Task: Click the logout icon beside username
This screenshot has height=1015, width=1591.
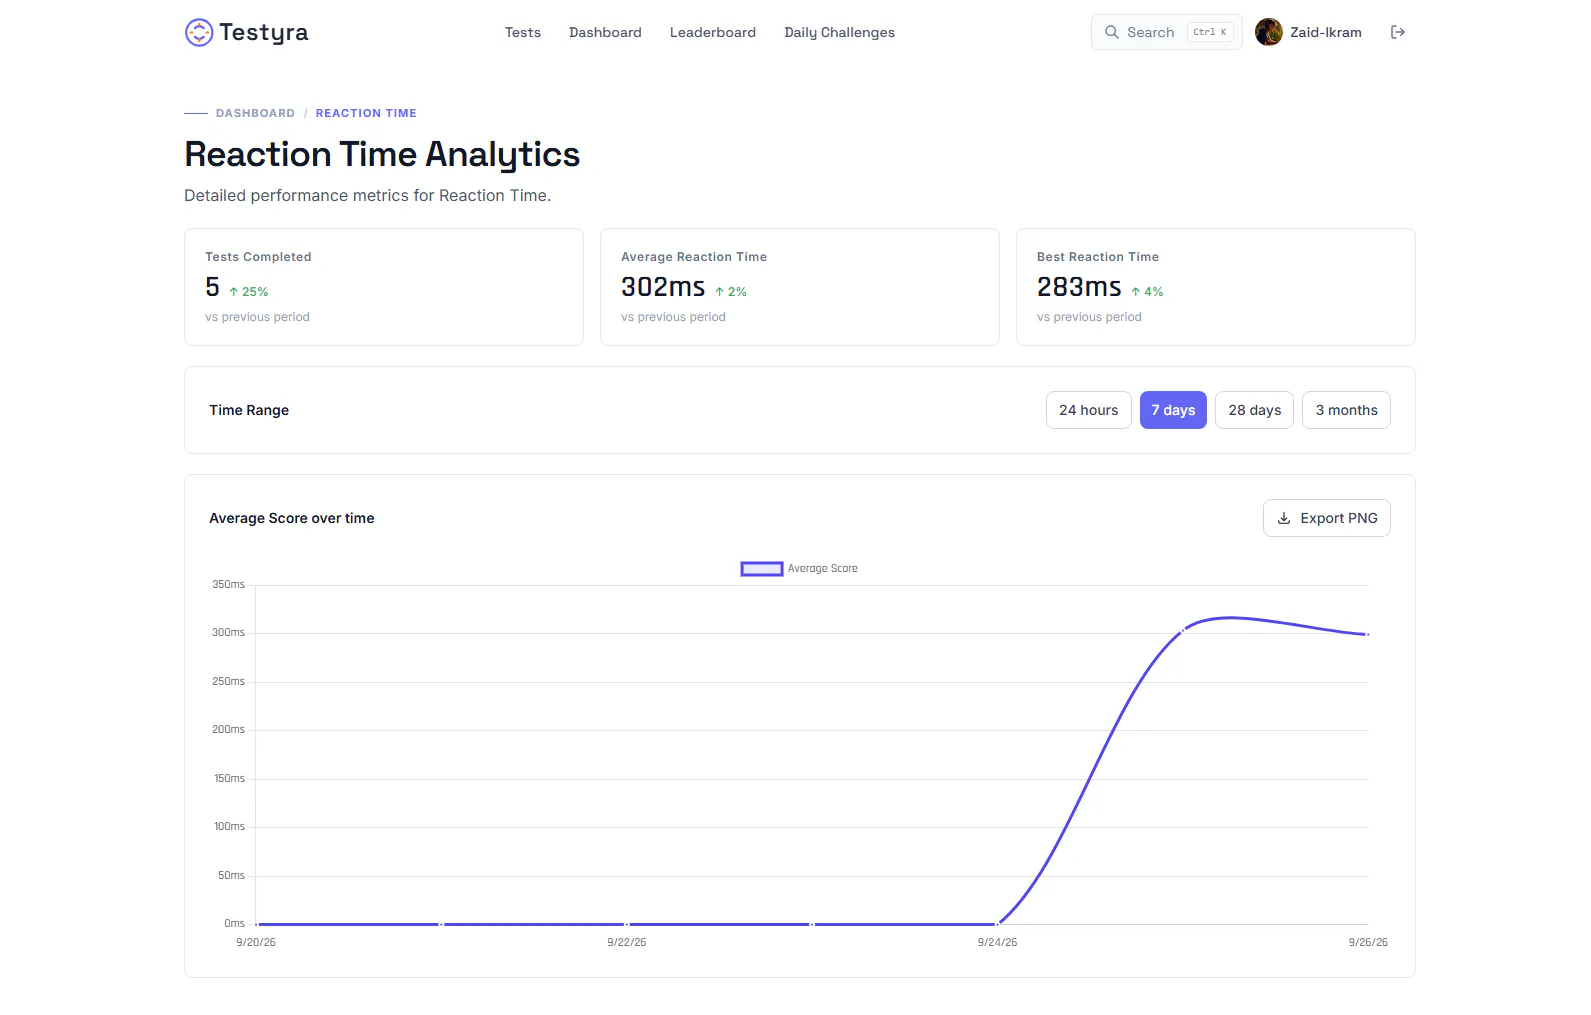Action: [x=1398, y=32]
